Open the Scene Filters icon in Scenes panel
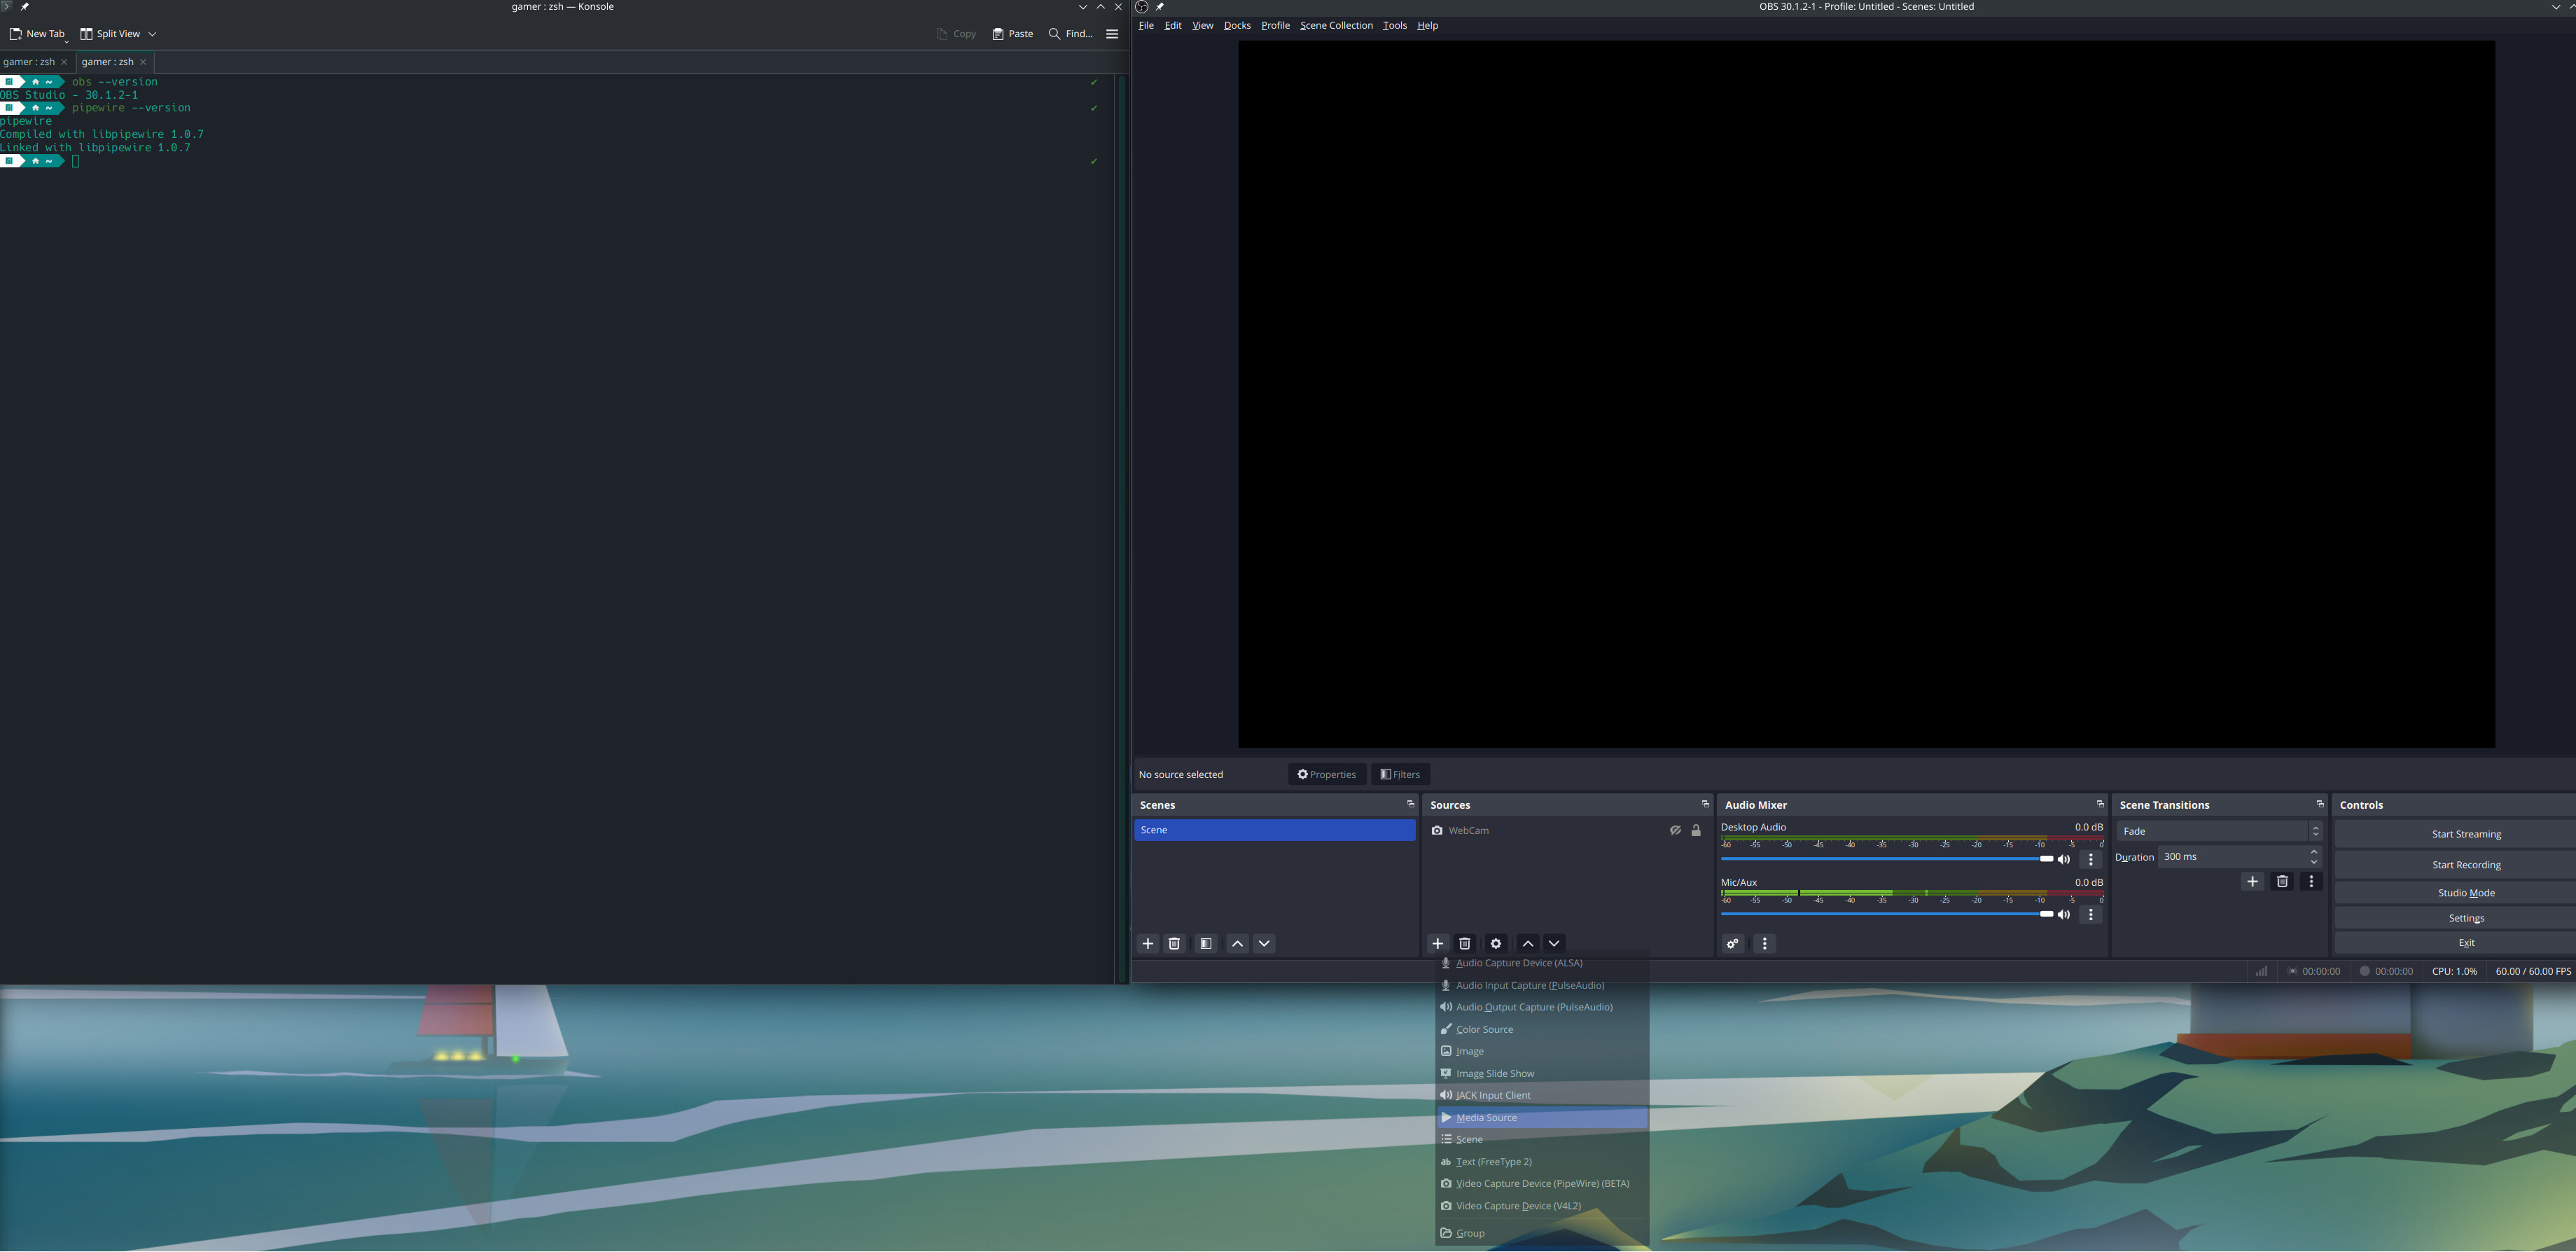 point(1205,943)
